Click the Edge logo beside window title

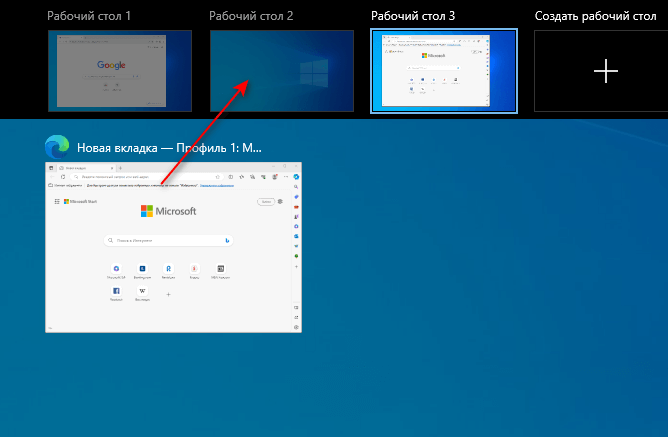coord(57,147)
